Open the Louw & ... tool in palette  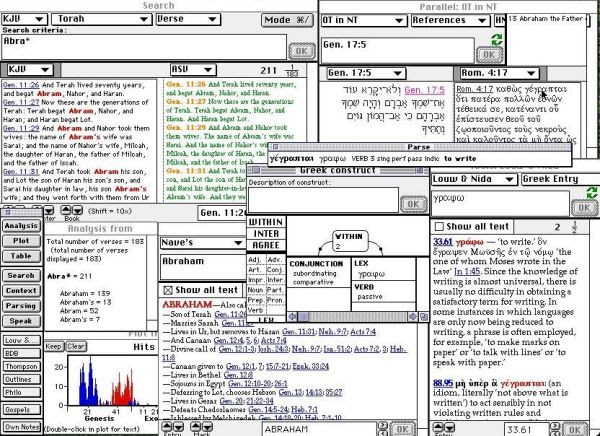coord(22,340)
